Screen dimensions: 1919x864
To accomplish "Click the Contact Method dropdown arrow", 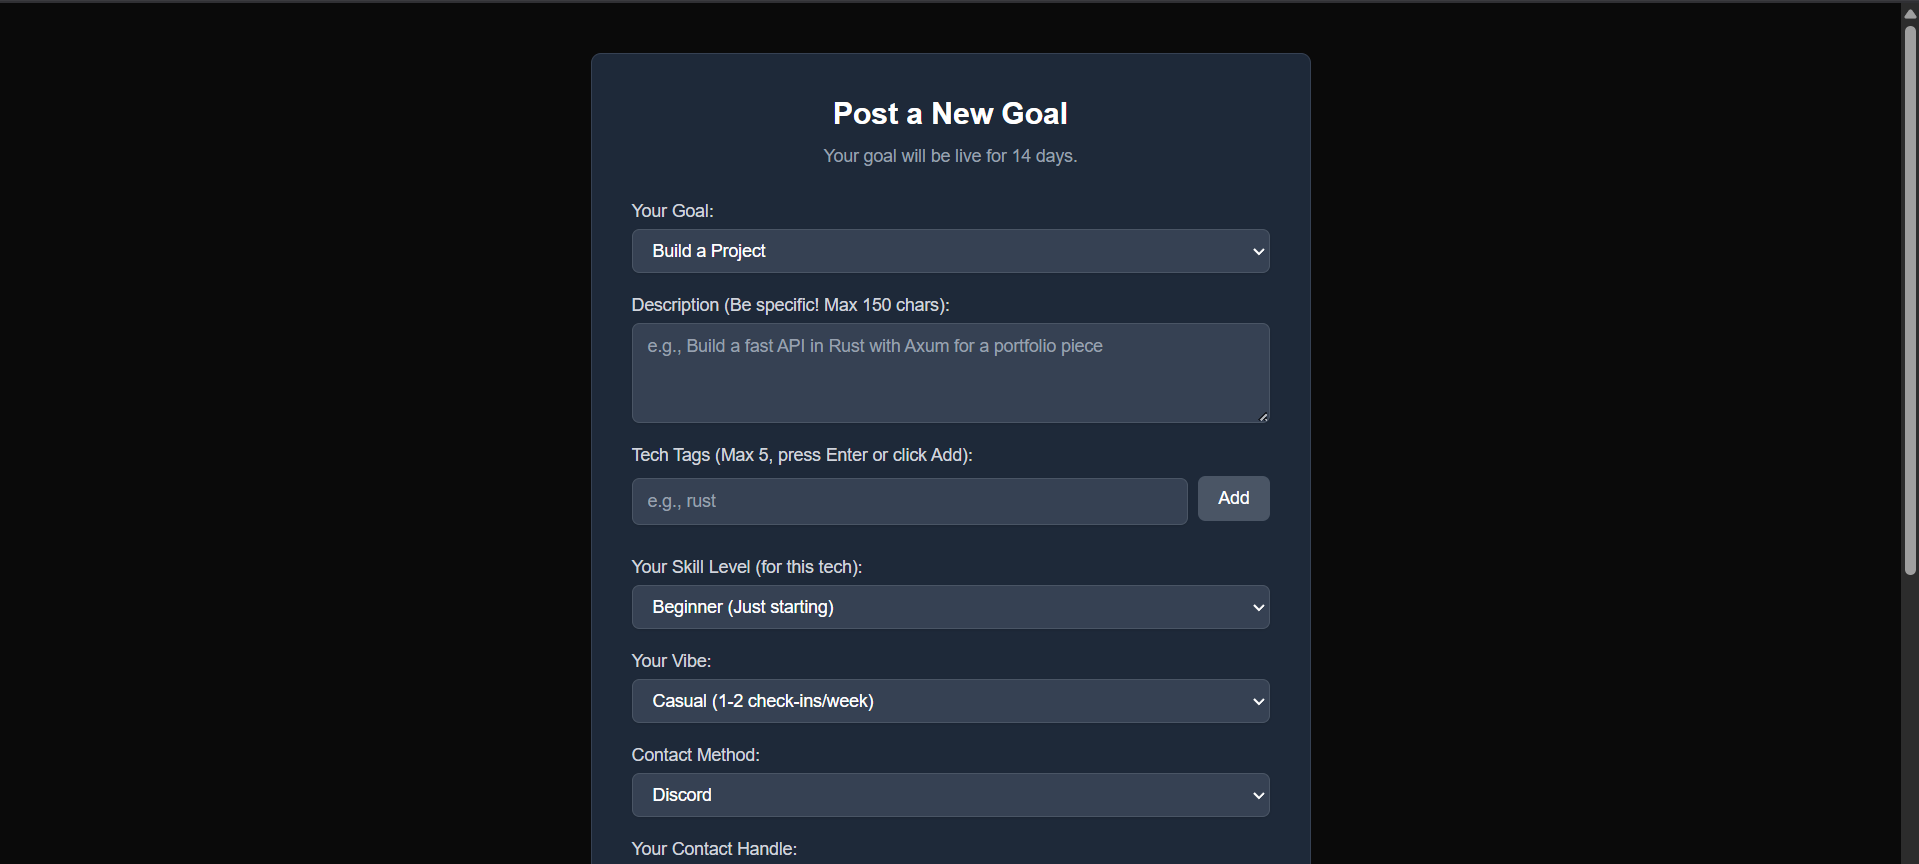I will pyautogui.click(x=1258, y=795).
